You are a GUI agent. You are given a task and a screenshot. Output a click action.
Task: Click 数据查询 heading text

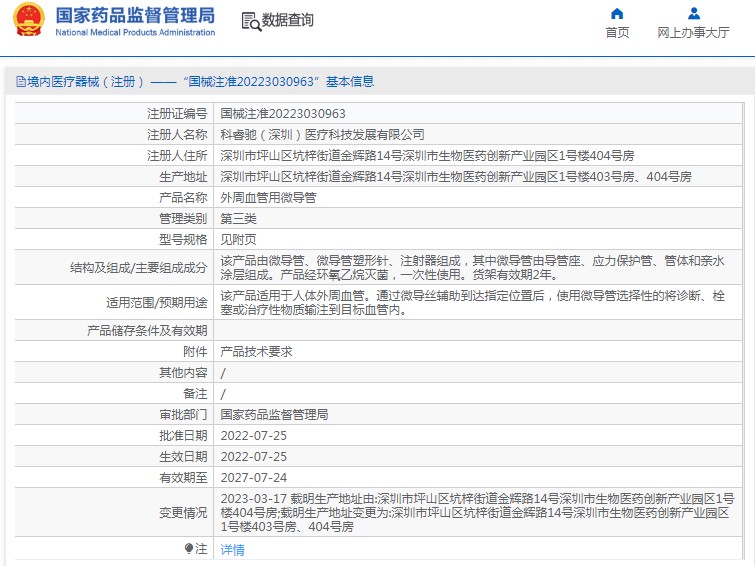click(x=287, y=20)
